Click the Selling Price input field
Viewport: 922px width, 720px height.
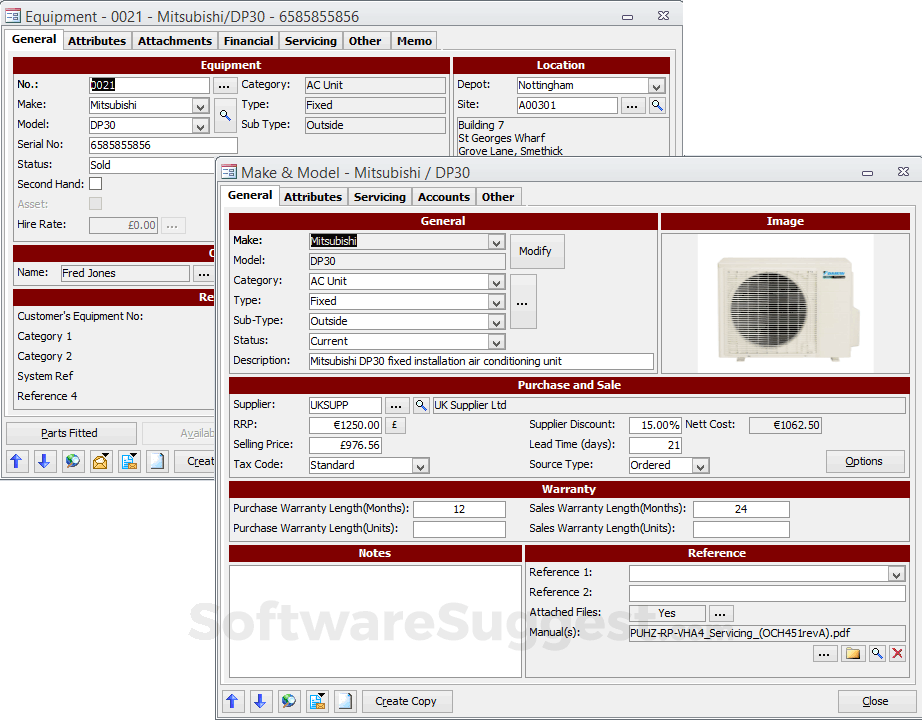click(x=345, y=445)
